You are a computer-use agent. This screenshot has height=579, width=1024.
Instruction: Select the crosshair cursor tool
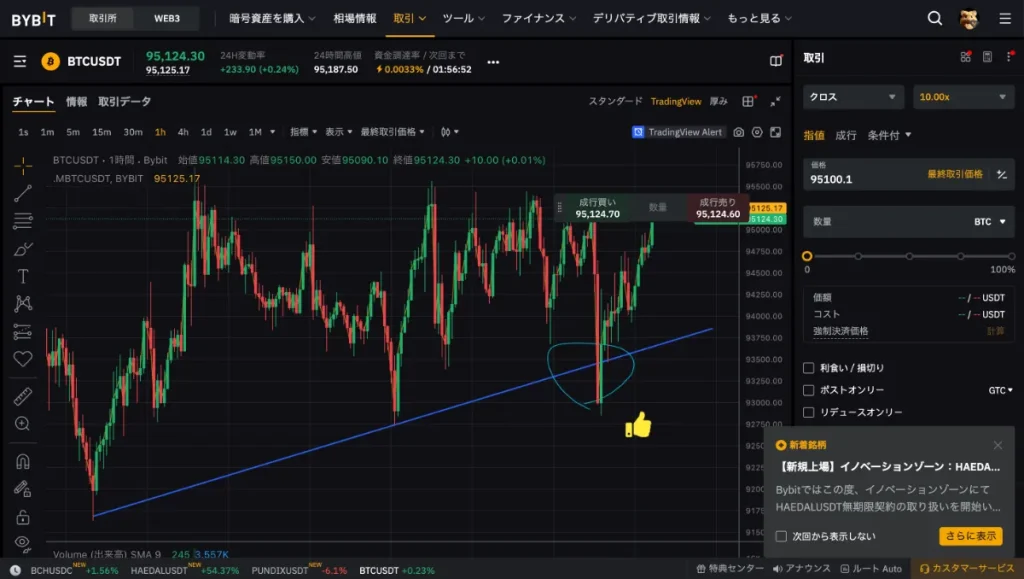(x=23, y=166)
